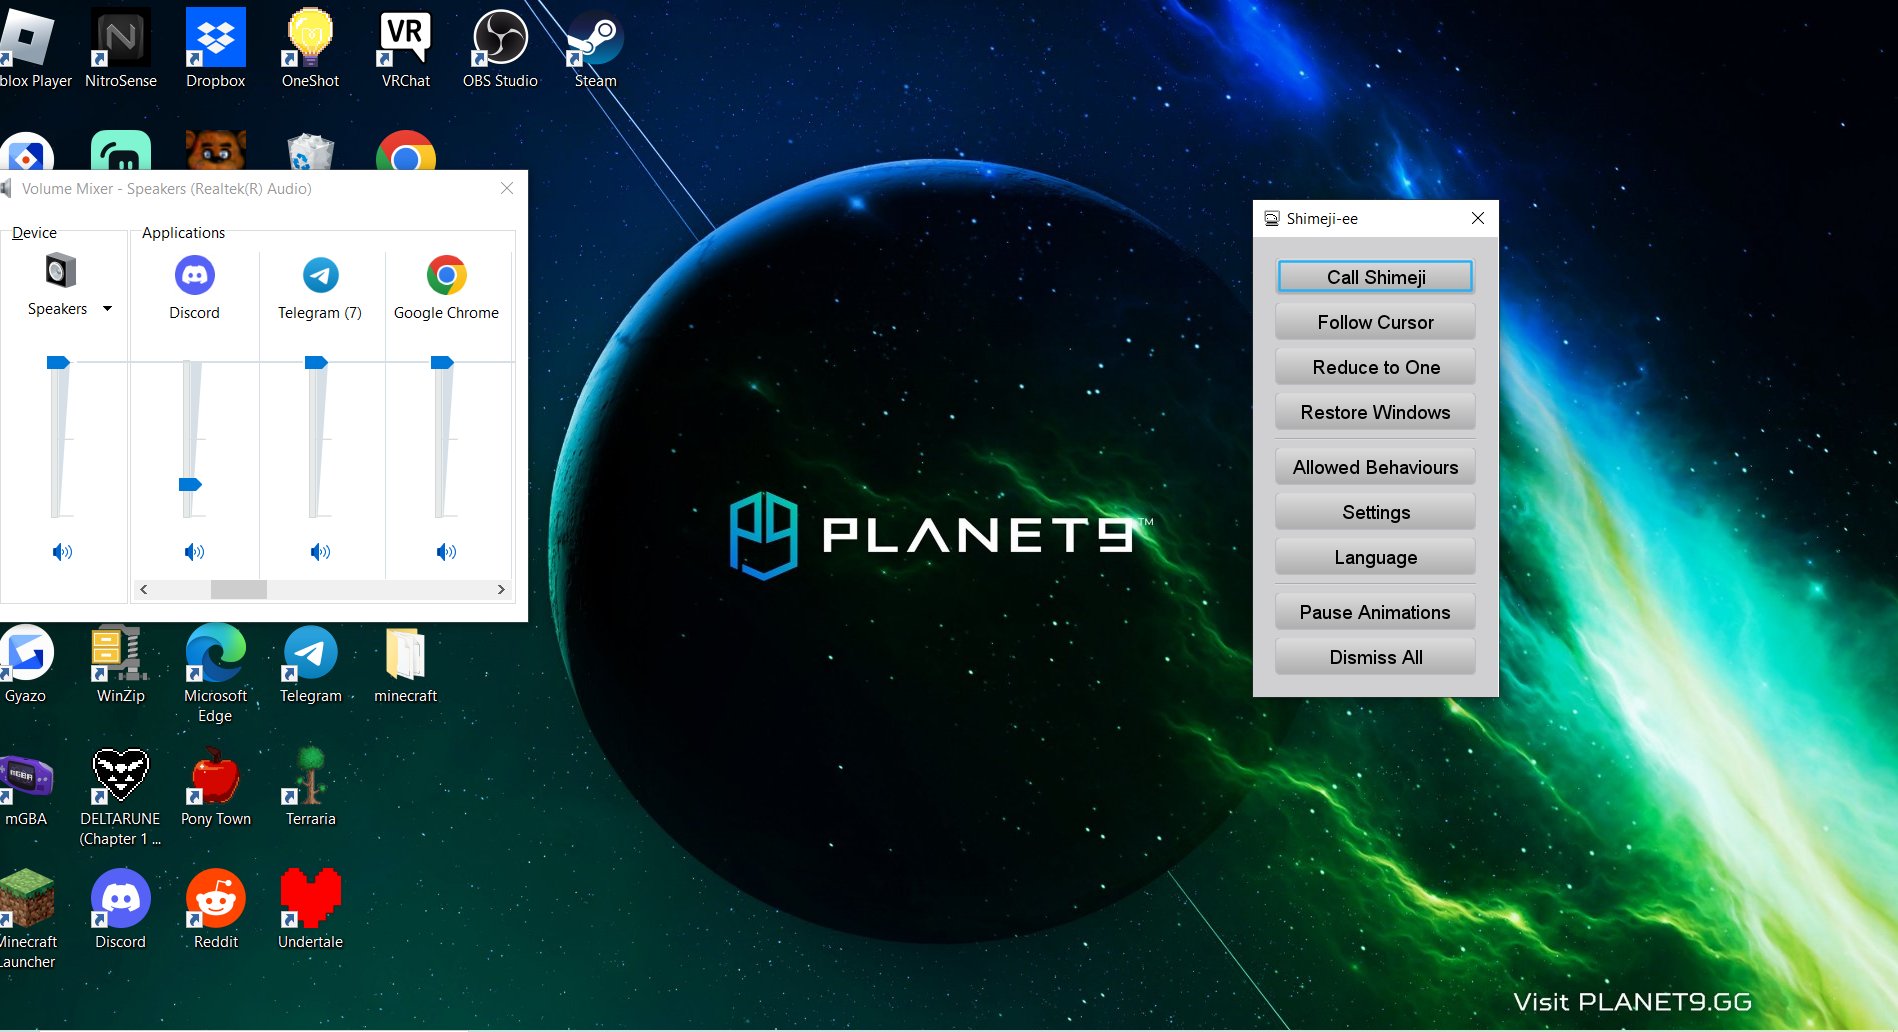
Task: Open Speakers device properties via its icon
Action: 60,271
